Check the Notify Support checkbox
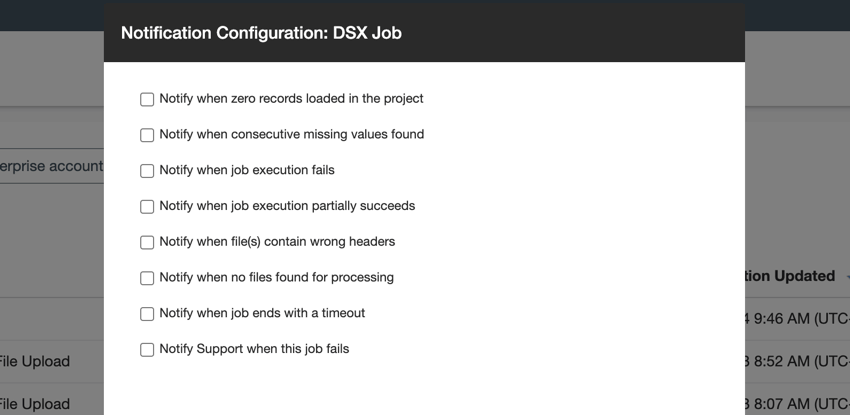Viewport: 850px width, 415px height. point(147,350)
